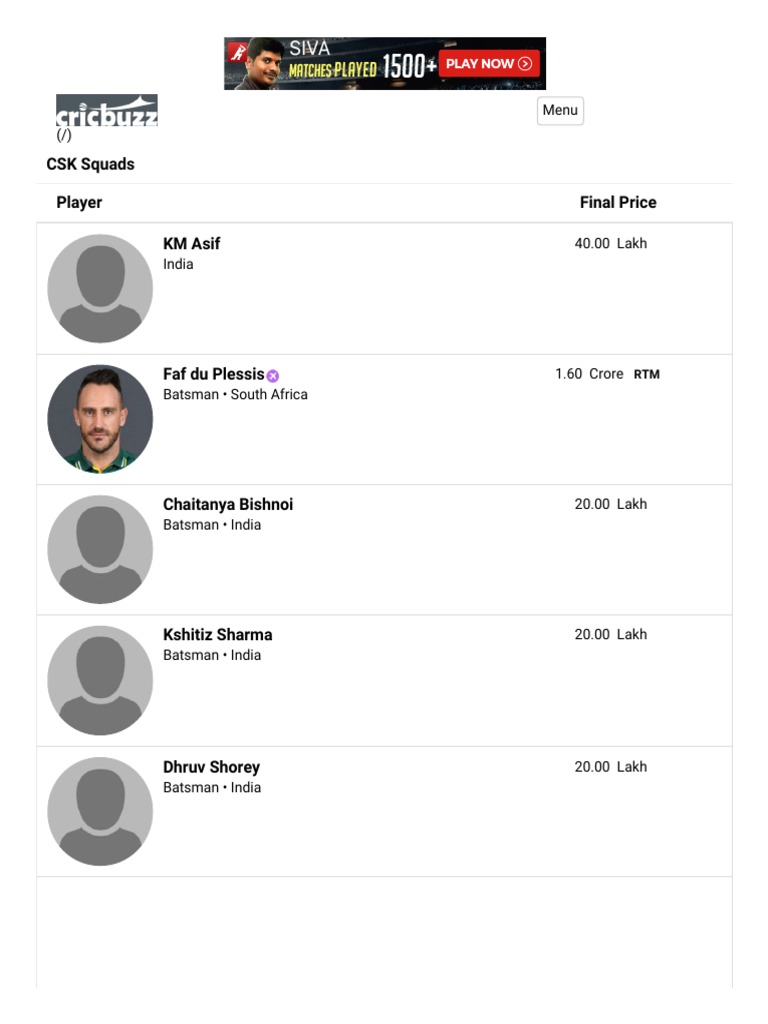Open KM Asif's avatar placeholder
Screen dimensions: 768x1024
[100, 288]
